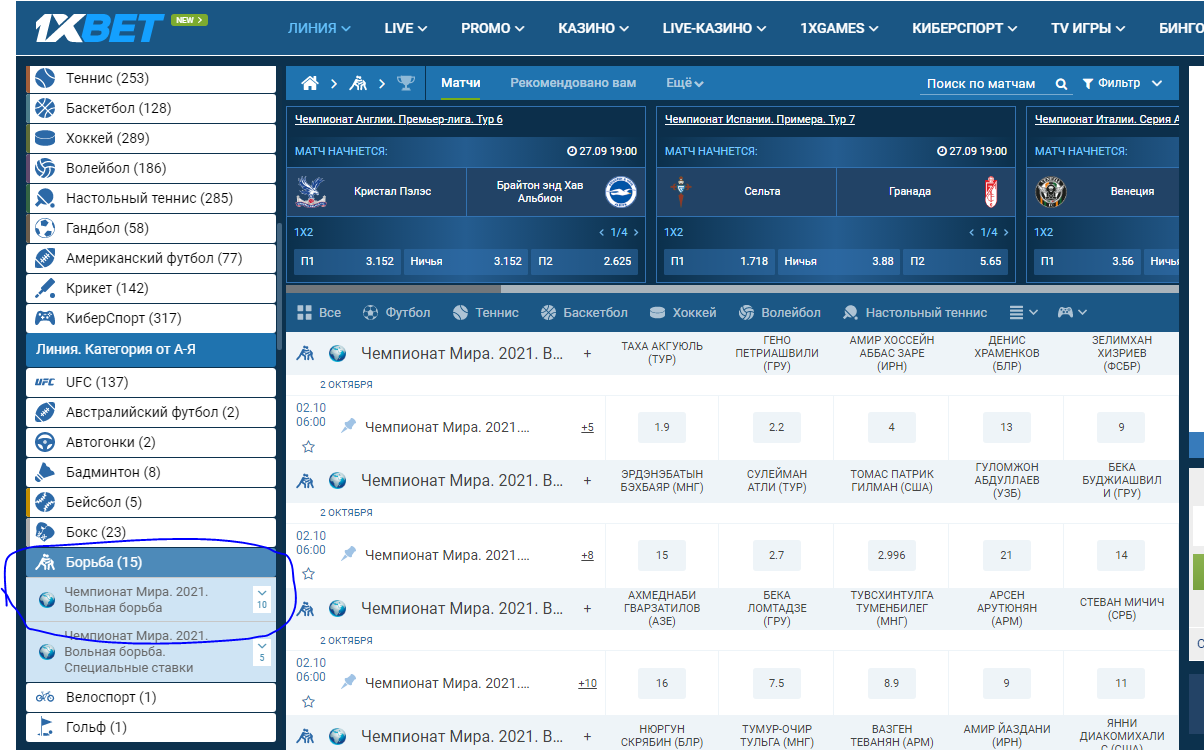The width and height of the screenshot is (1204, 750).
Task: Open the LIVE dropdown menu
Action: (x=406, y=28)
